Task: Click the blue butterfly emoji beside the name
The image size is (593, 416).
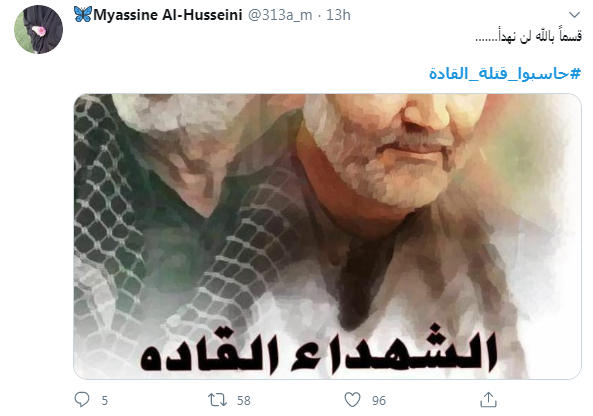Action: (83, 14)
